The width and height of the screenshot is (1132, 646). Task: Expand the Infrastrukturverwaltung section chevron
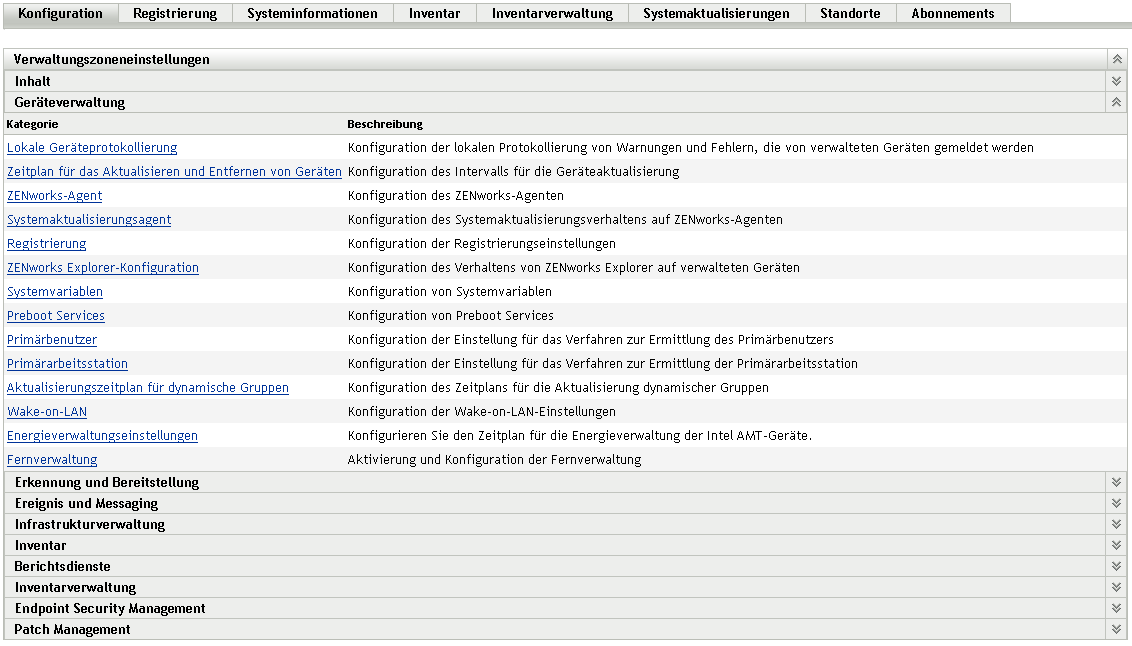pyautogui.click(x=1117, y=524)
